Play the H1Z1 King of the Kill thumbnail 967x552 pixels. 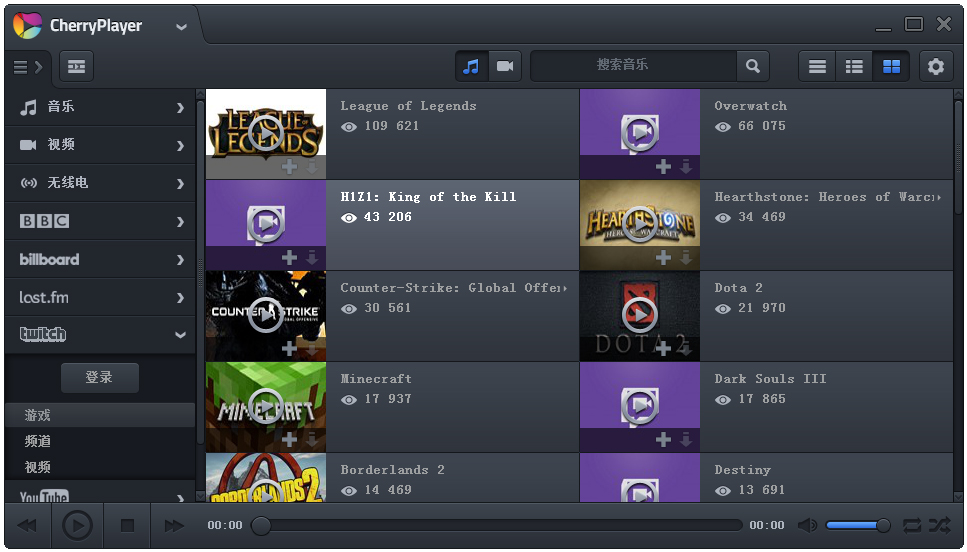[x=266, y=225]
